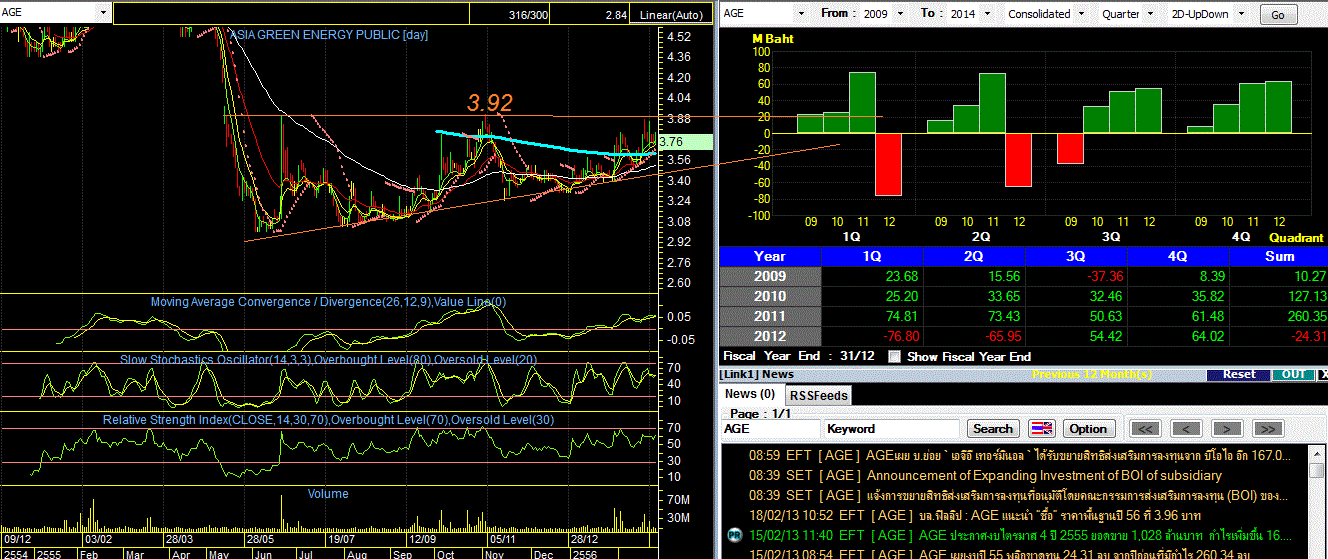Image resolution: width=1328 pixels, height=559 pixels.
Task: Toggle the language flag icon
Action: (x=1042, y=428)
